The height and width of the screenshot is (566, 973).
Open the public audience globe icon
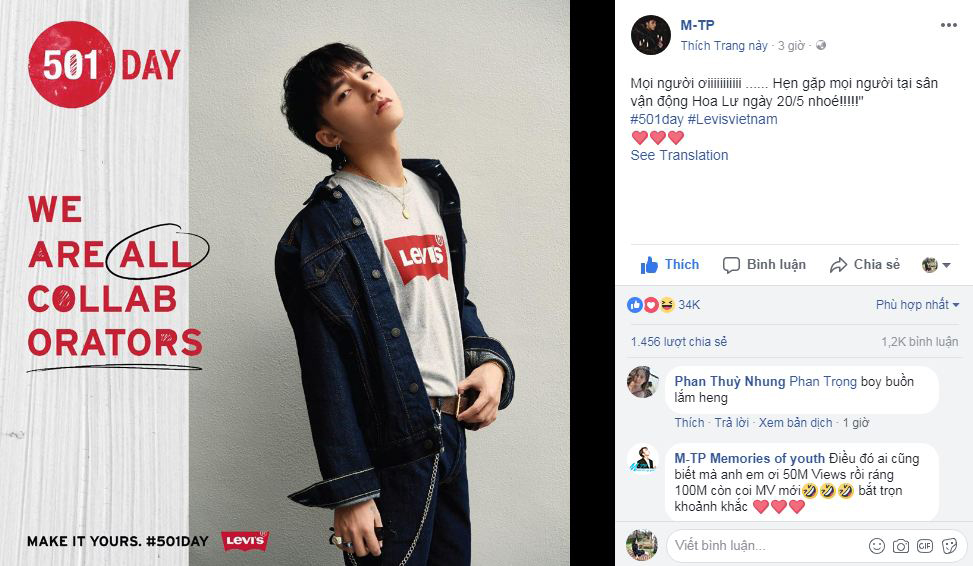tap(820, 46)
